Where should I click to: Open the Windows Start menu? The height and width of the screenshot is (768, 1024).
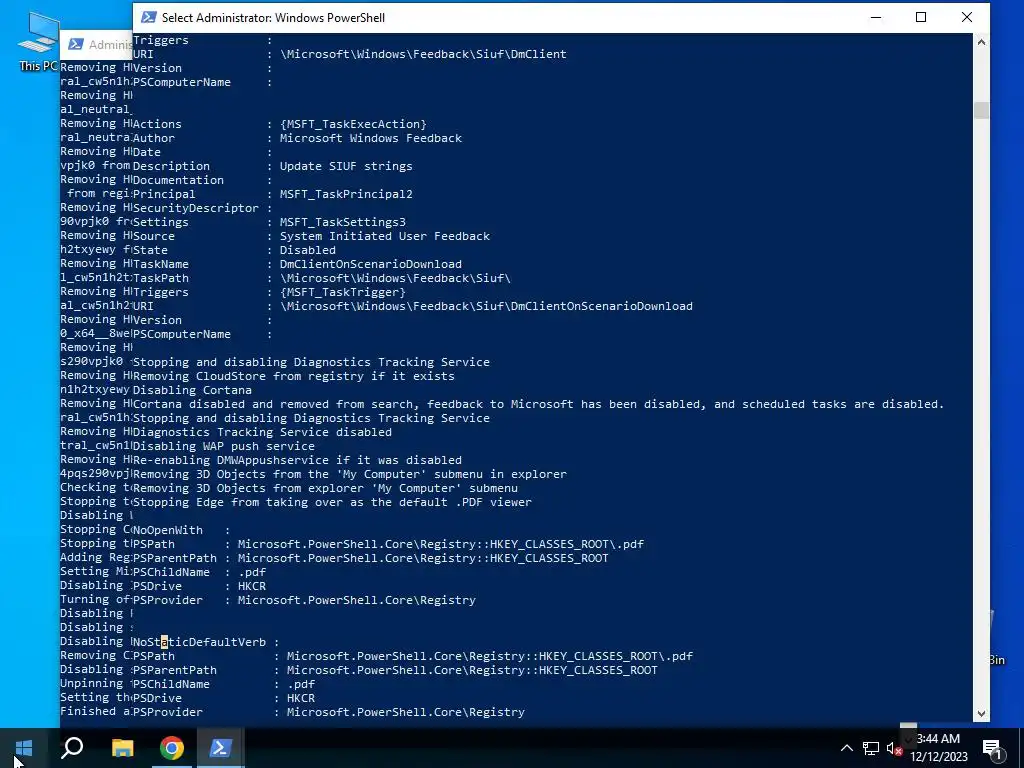click(x=24, y=748)
